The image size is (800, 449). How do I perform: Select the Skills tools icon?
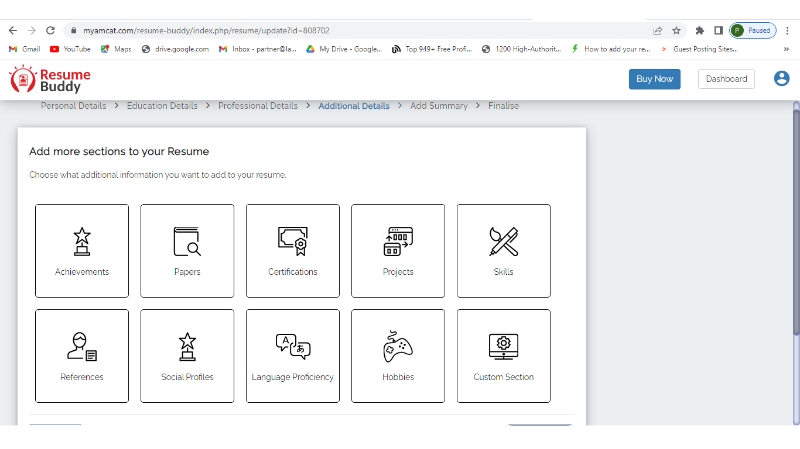pyautogui.click(x=503, y=241)
